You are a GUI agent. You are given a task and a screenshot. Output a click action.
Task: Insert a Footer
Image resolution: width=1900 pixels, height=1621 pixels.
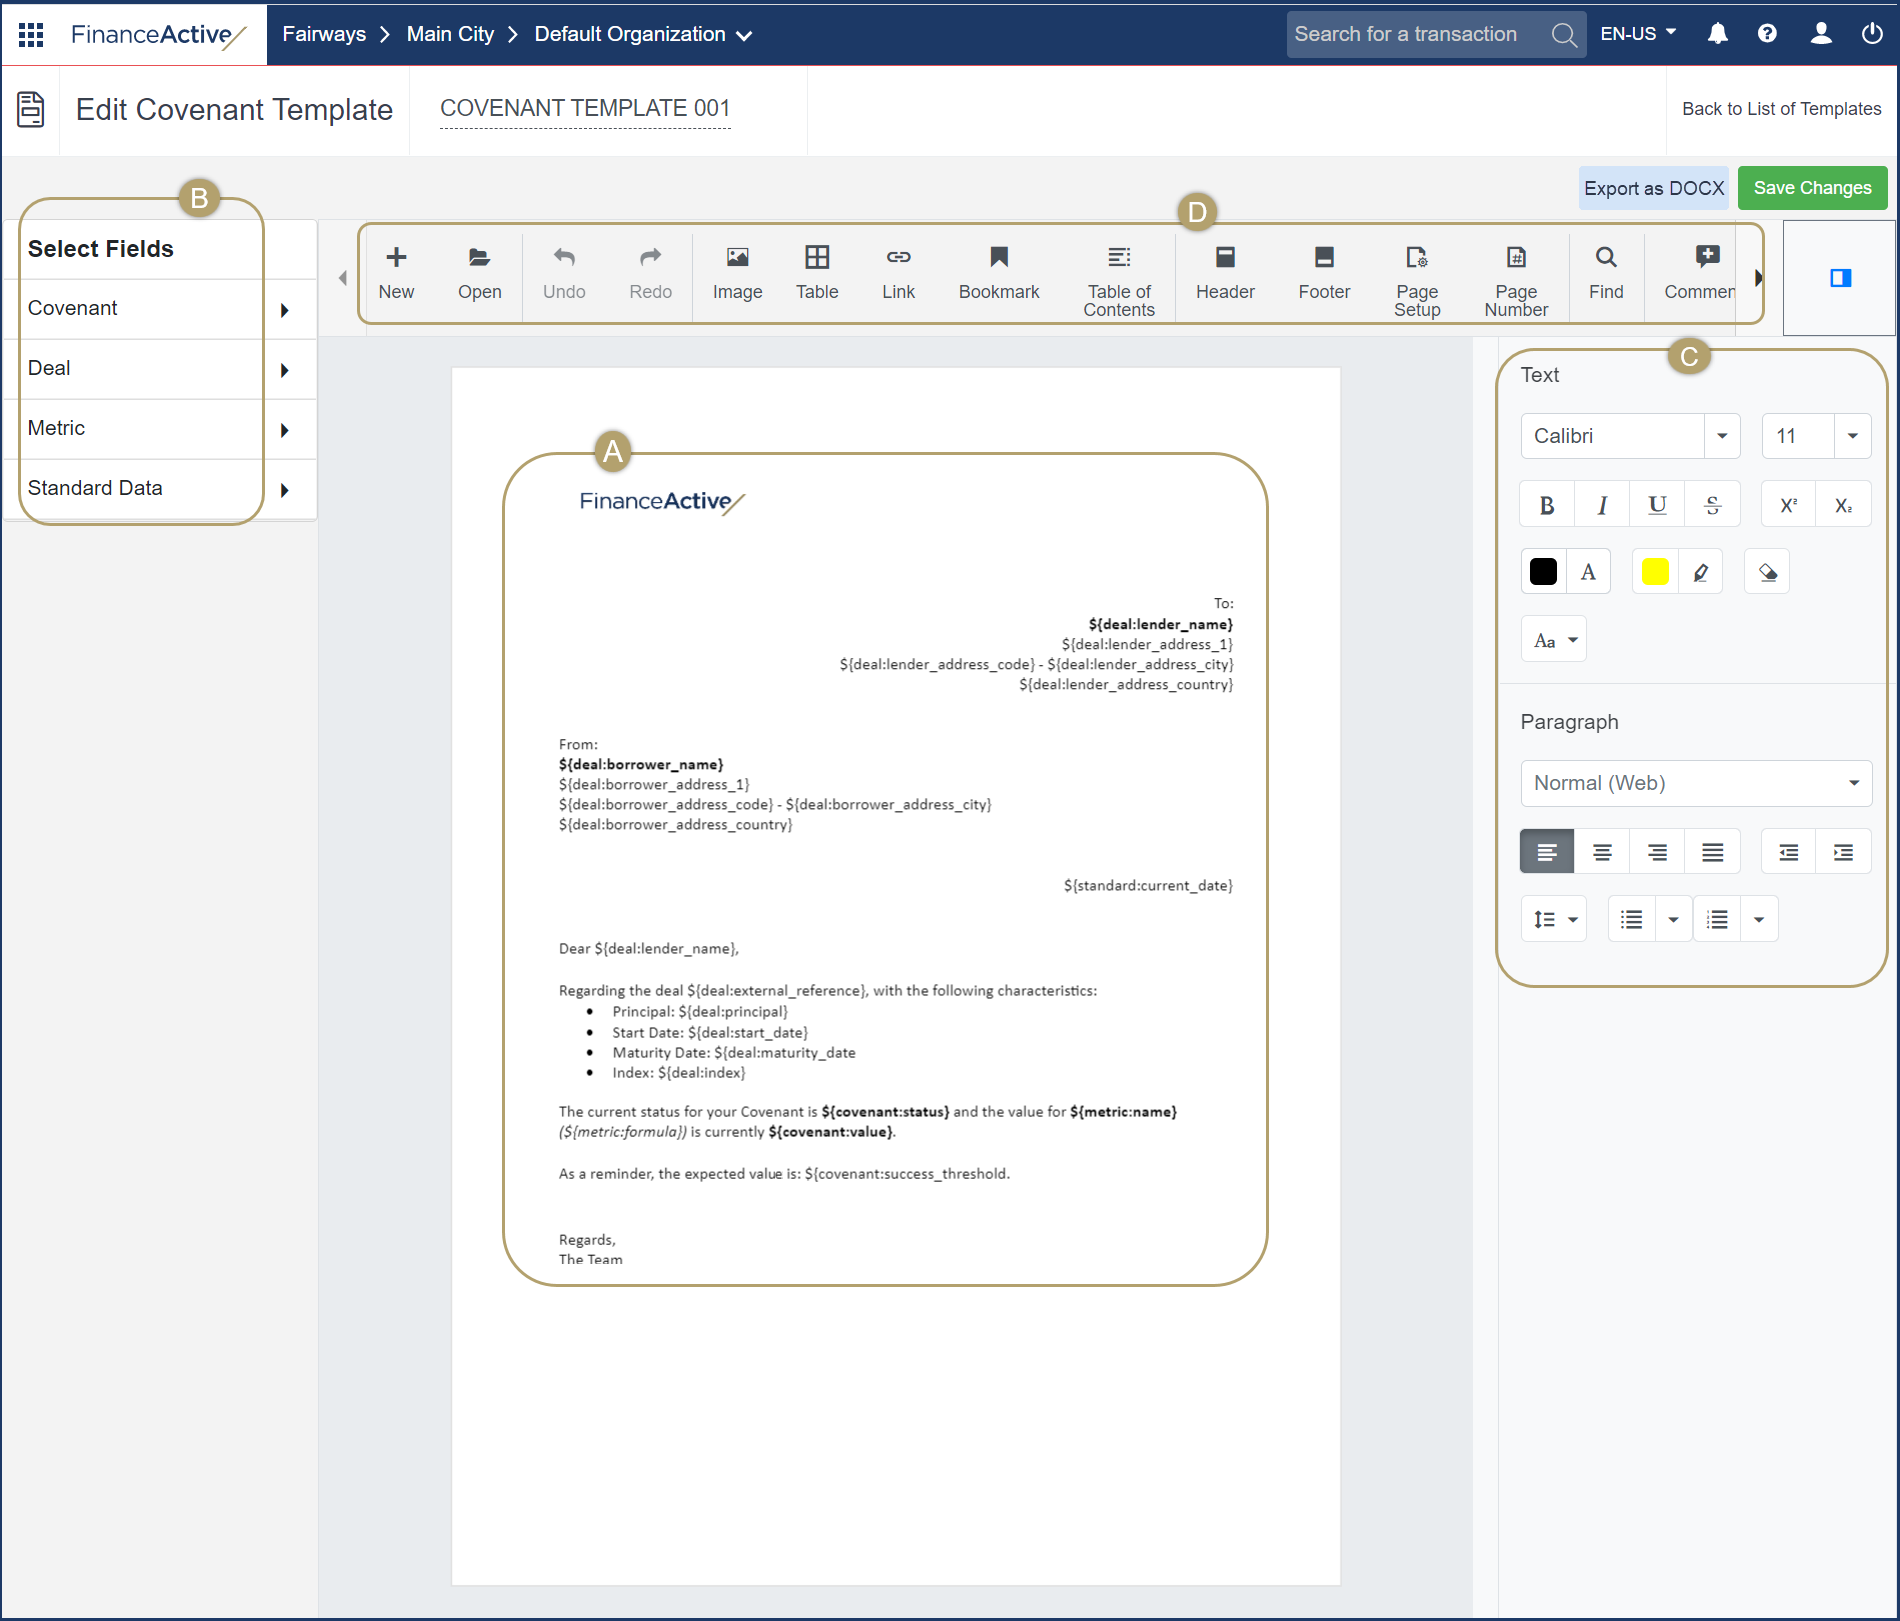click(1324, 273)
